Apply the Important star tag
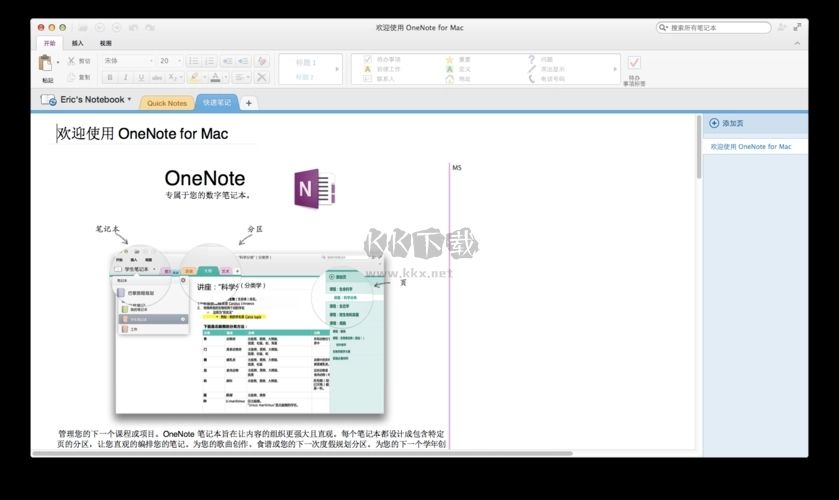Screen dimensions: 839x500 click(459, 59)
